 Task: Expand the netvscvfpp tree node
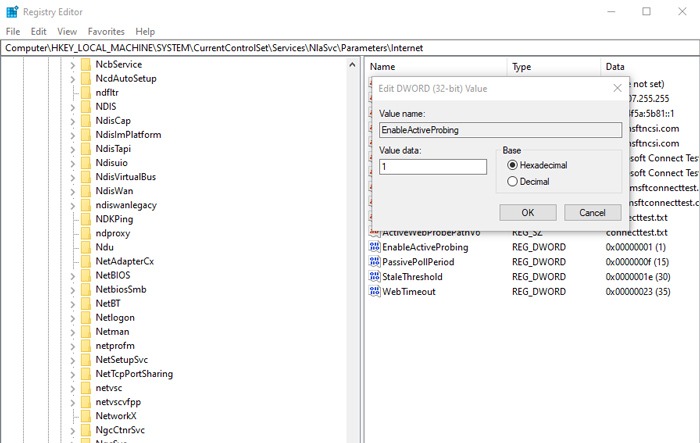point(72,402)
